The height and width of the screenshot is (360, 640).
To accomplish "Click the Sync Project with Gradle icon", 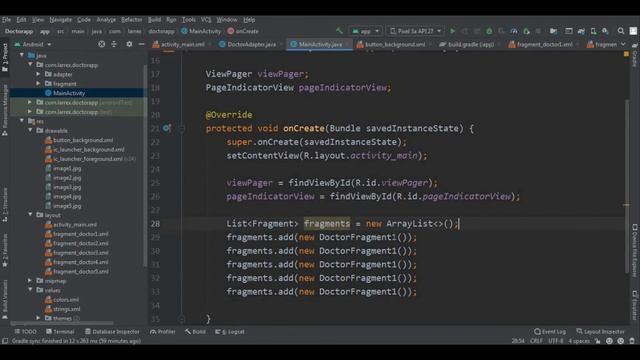I will [581, 31].
